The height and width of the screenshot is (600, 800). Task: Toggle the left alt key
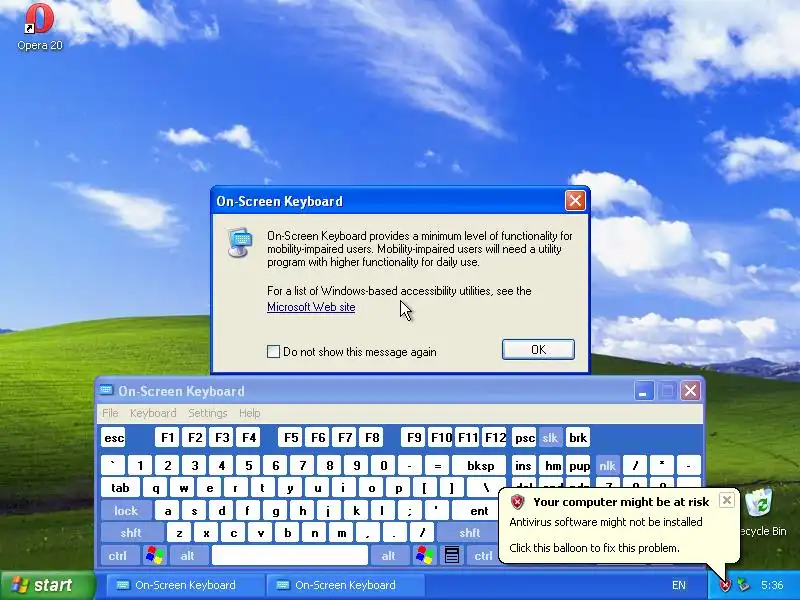coord(187,556)
